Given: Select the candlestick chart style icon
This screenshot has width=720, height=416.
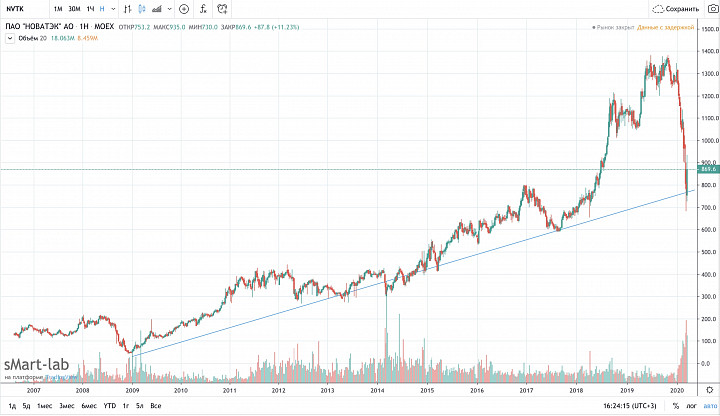Looking at the screenshot, I should (142, 9).
